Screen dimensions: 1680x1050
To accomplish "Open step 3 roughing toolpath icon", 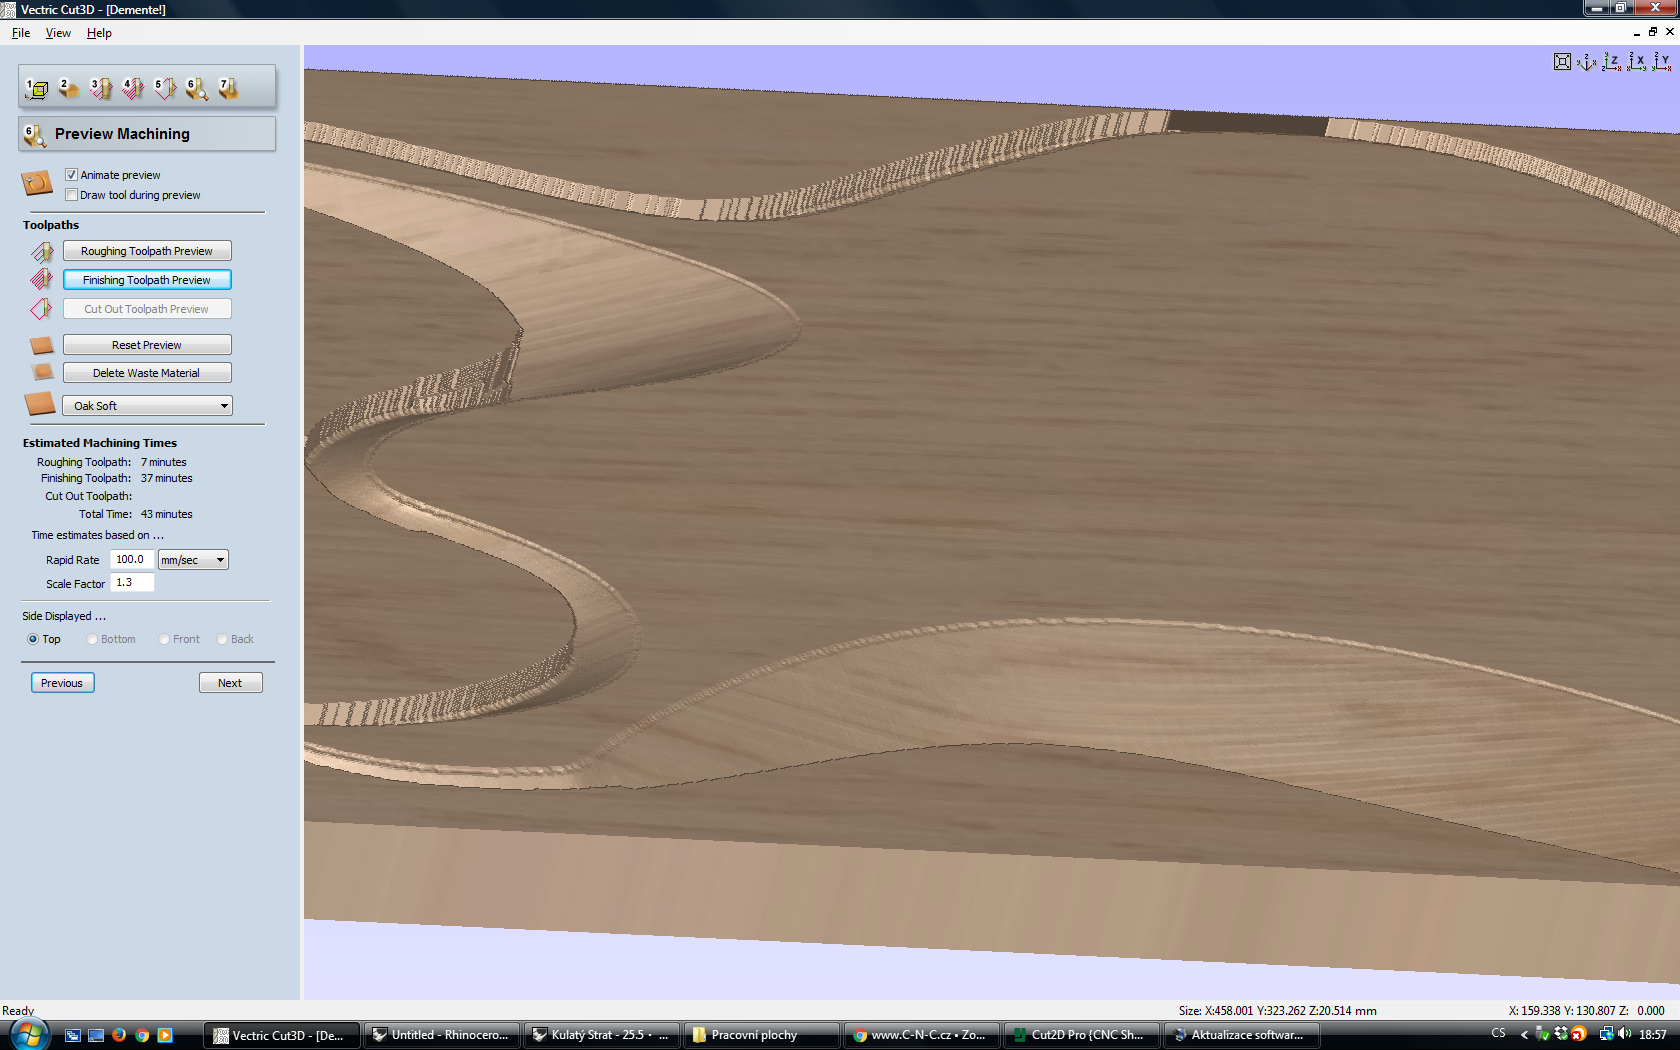I will tap(100, 89).
